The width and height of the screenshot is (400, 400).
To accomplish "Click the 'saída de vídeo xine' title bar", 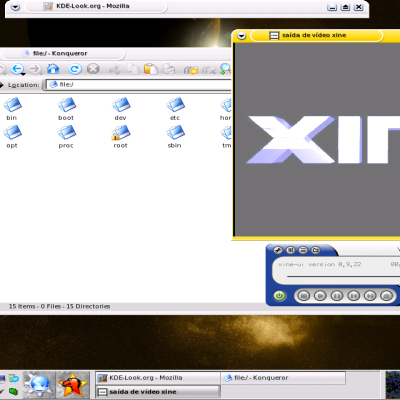I will click(316, 35).
